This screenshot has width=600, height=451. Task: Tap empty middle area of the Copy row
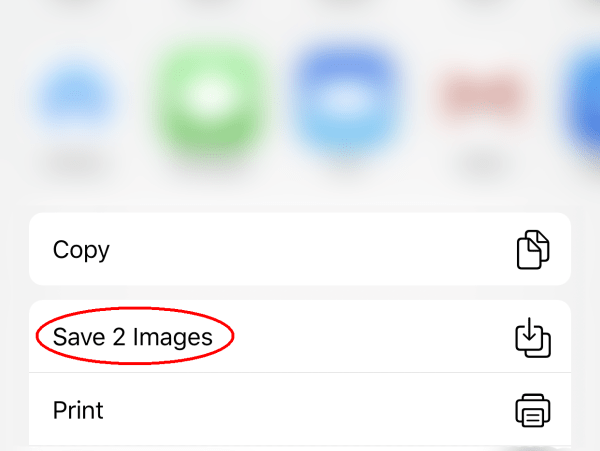pos(300,249)
